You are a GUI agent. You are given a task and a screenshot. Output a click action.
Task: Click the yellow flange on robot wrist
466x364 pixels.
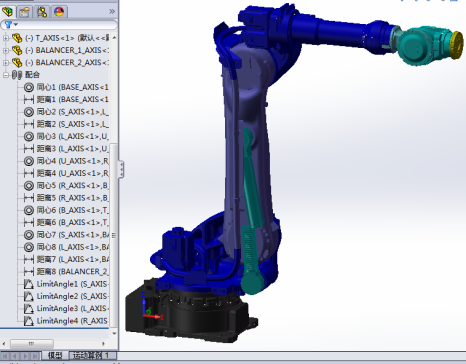[456, 45]
